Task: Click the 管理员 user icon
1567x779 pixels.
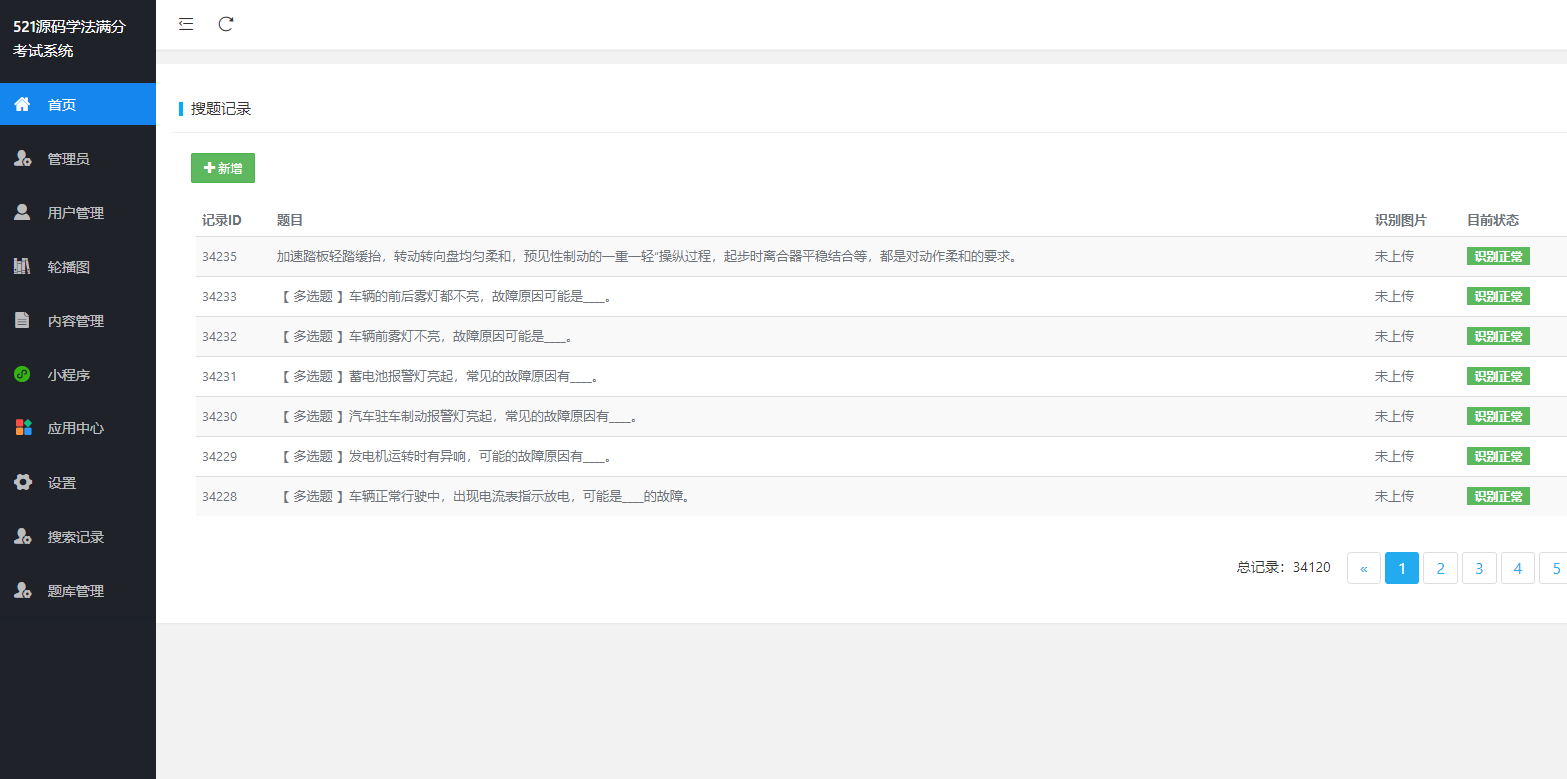Action: point(22,159)
